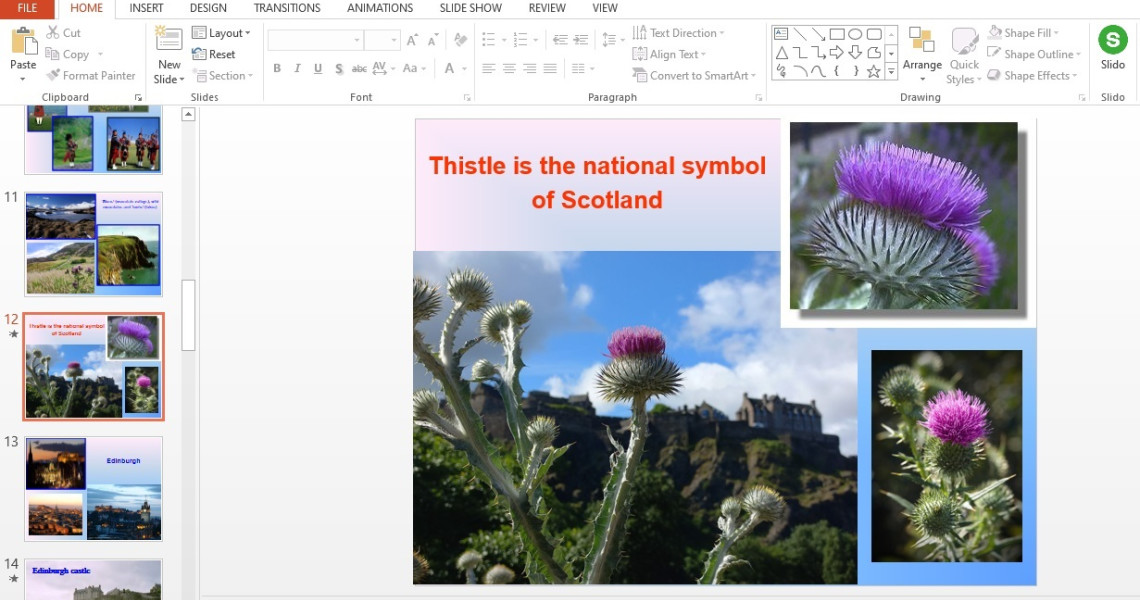Screen dimensions: 1140x600
Task: Select the Text Box shape
Action: [781, 33]
